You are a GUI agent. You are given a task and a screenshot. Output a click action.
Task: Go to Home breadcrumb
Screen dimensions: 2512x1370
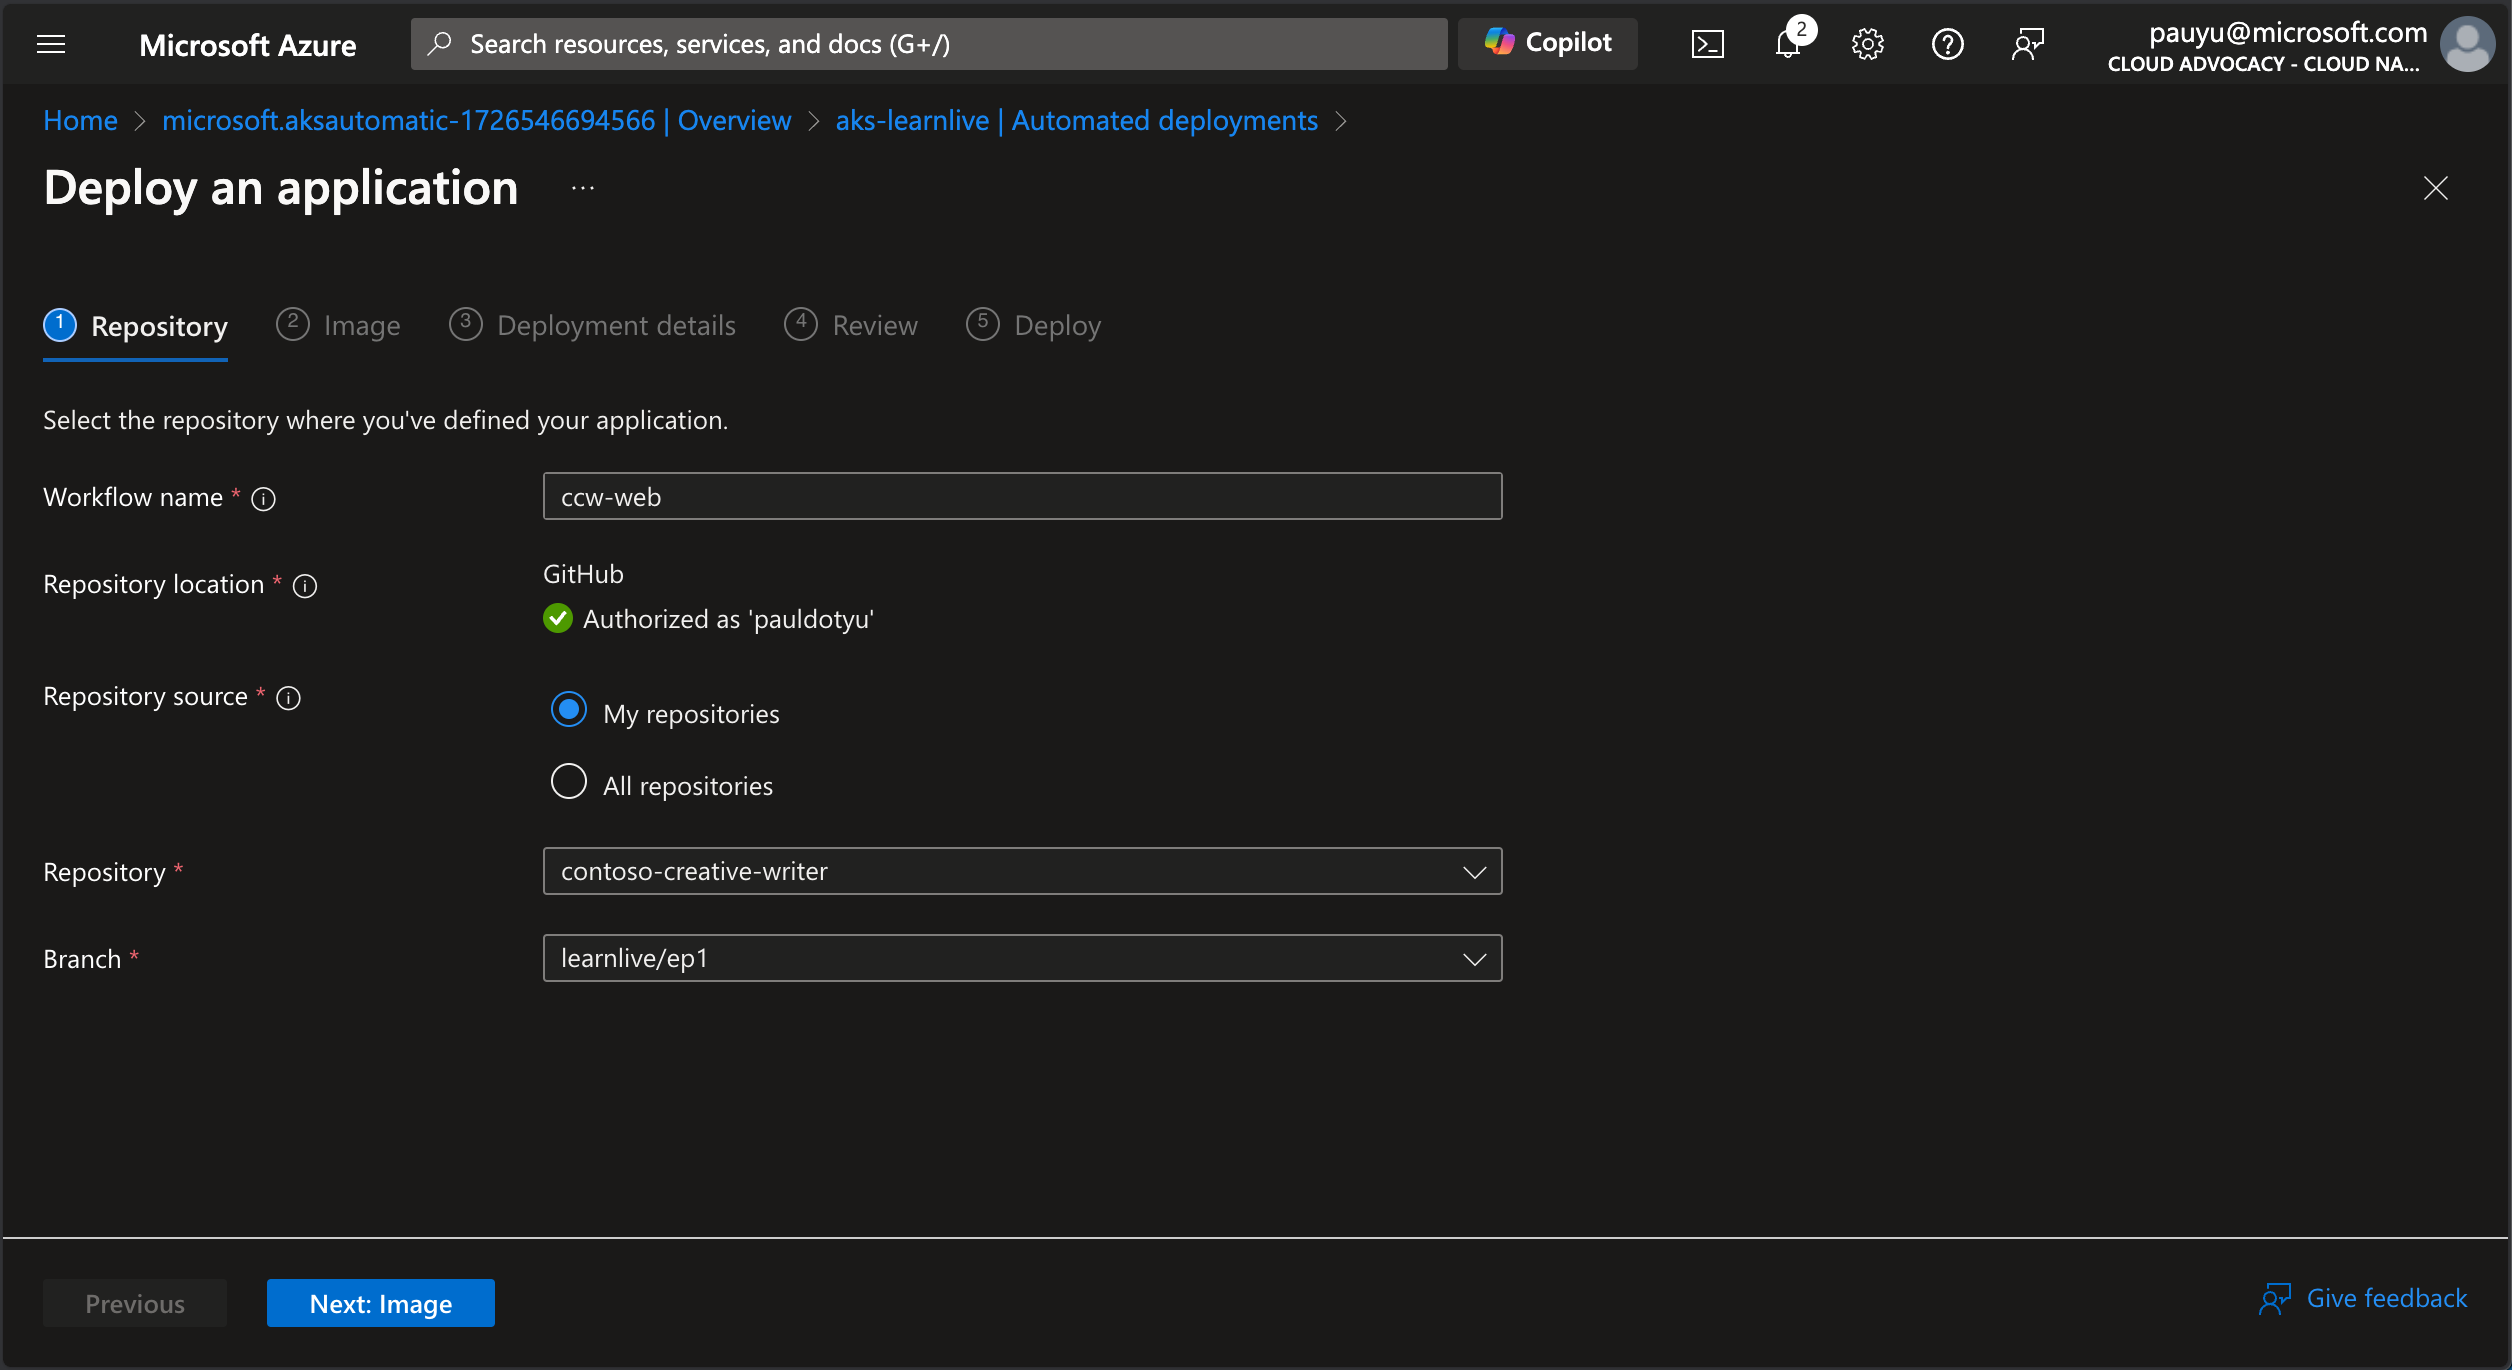tap(80, 120)
